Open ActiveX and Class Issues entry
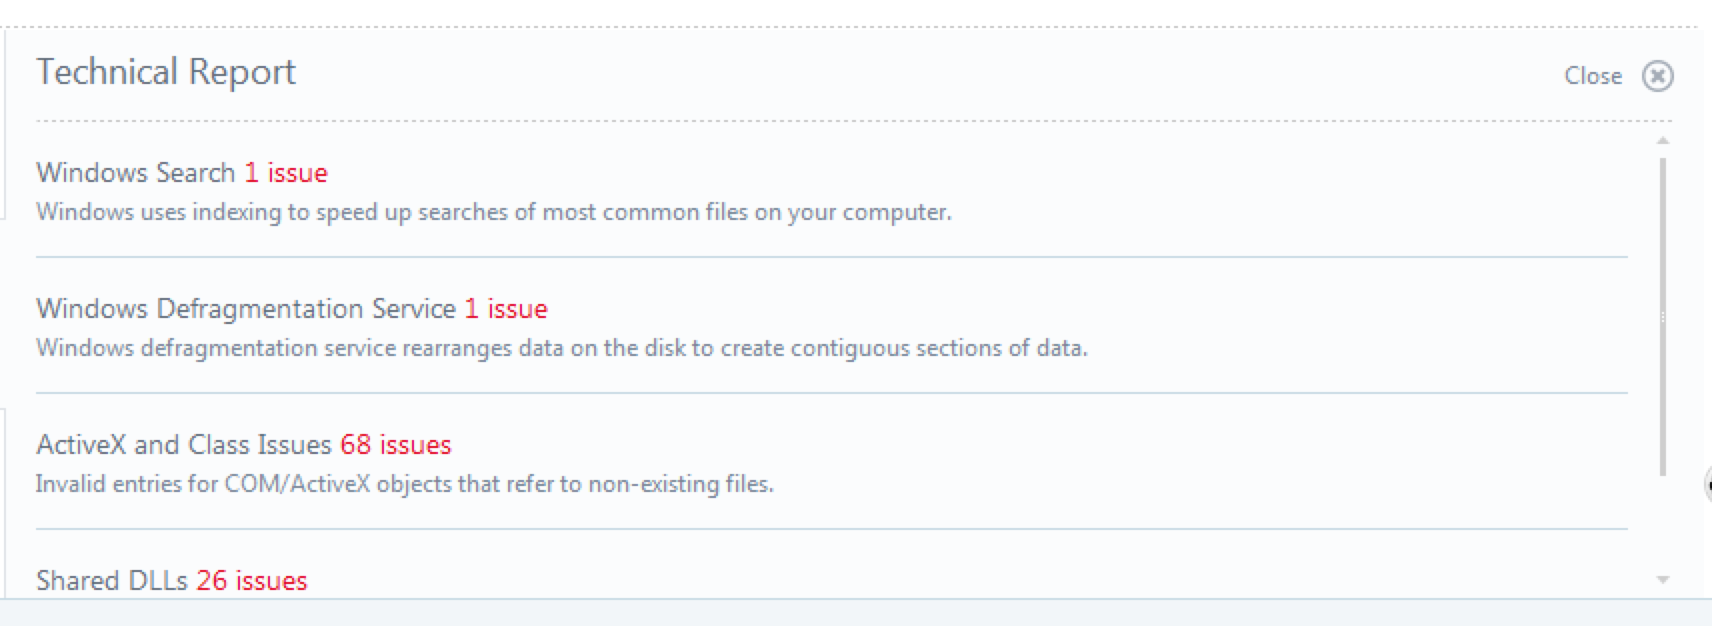Image resolution: width=1712 pixels, height=626 pixels. point(183,445)
